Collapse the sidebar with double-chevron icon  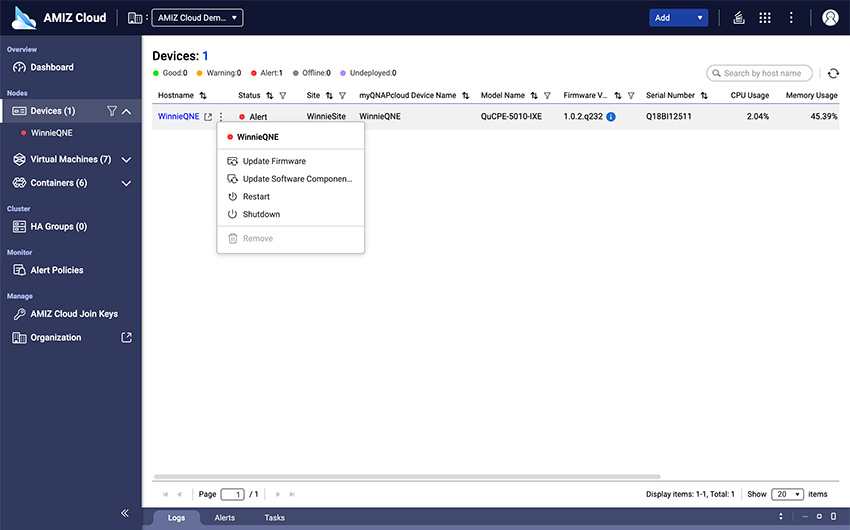point(125,513)
